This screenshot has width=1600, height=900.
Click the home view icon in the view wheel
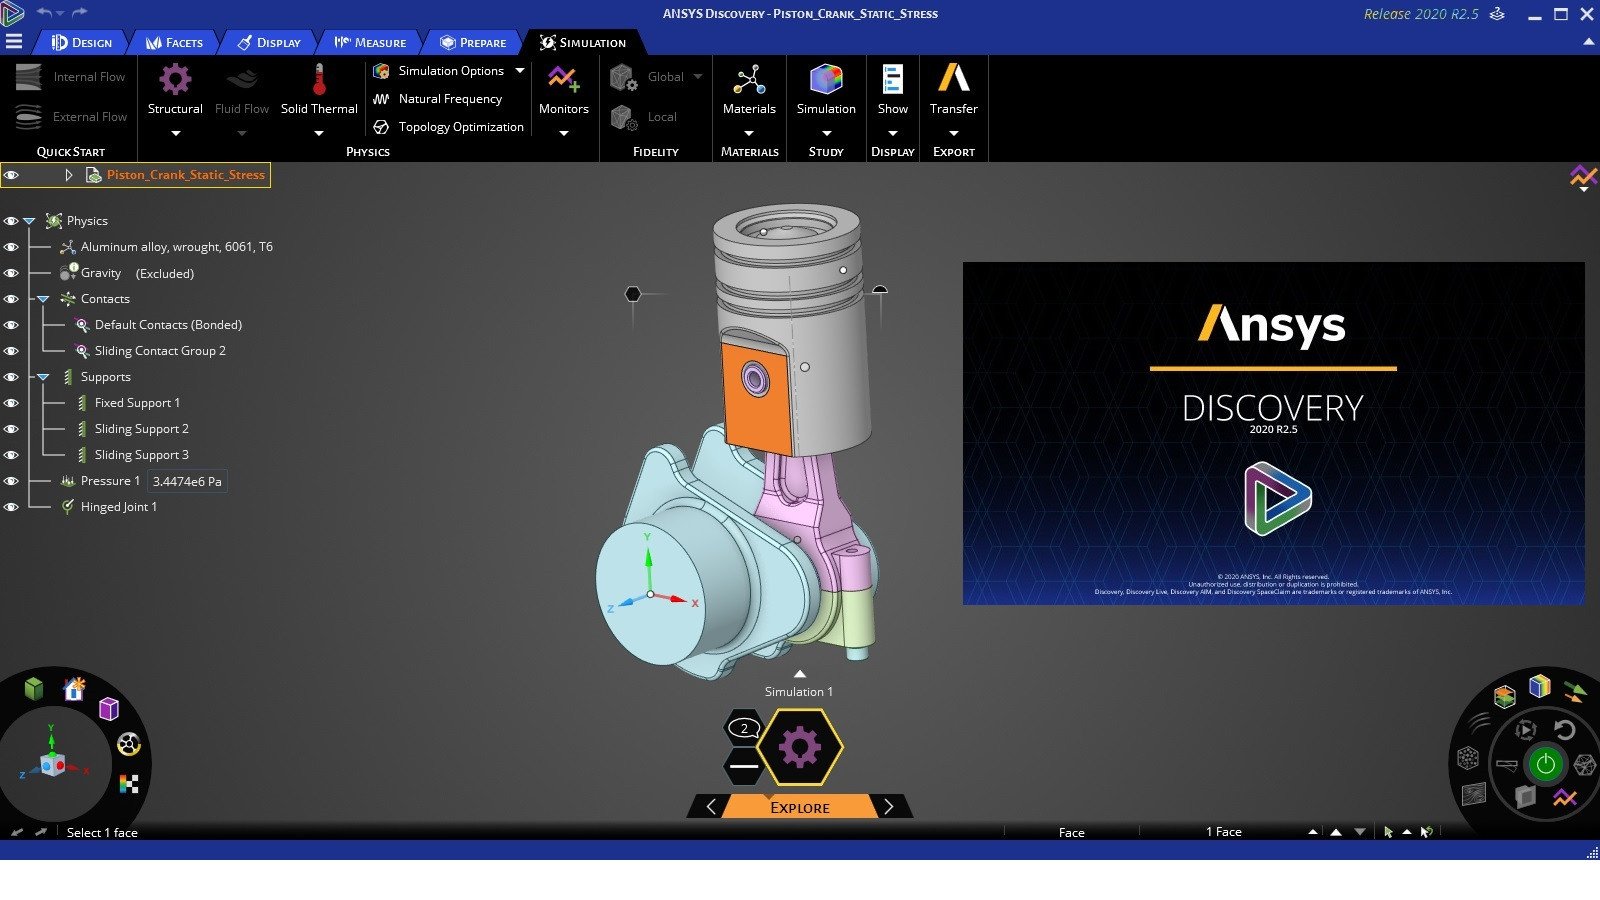coord(74,689)
